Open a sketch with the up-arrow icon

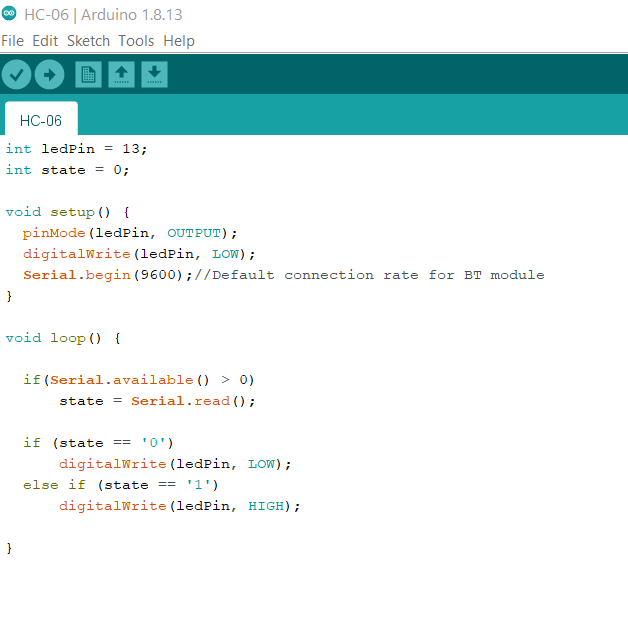(121, 74)
